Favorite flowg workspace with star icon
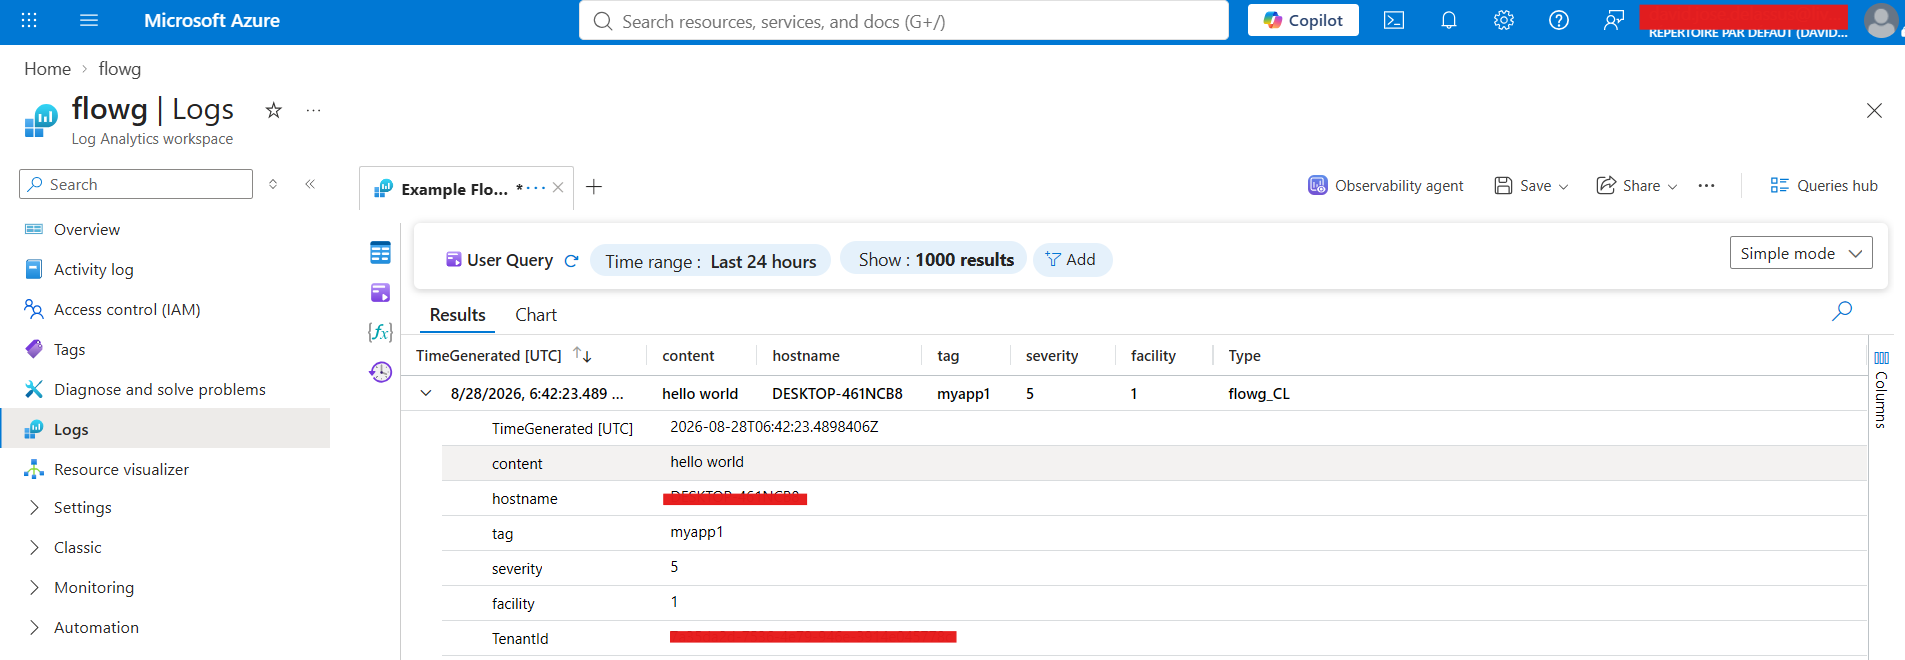The width and height of the screenshot is (1905, 660). click(273, 110)
